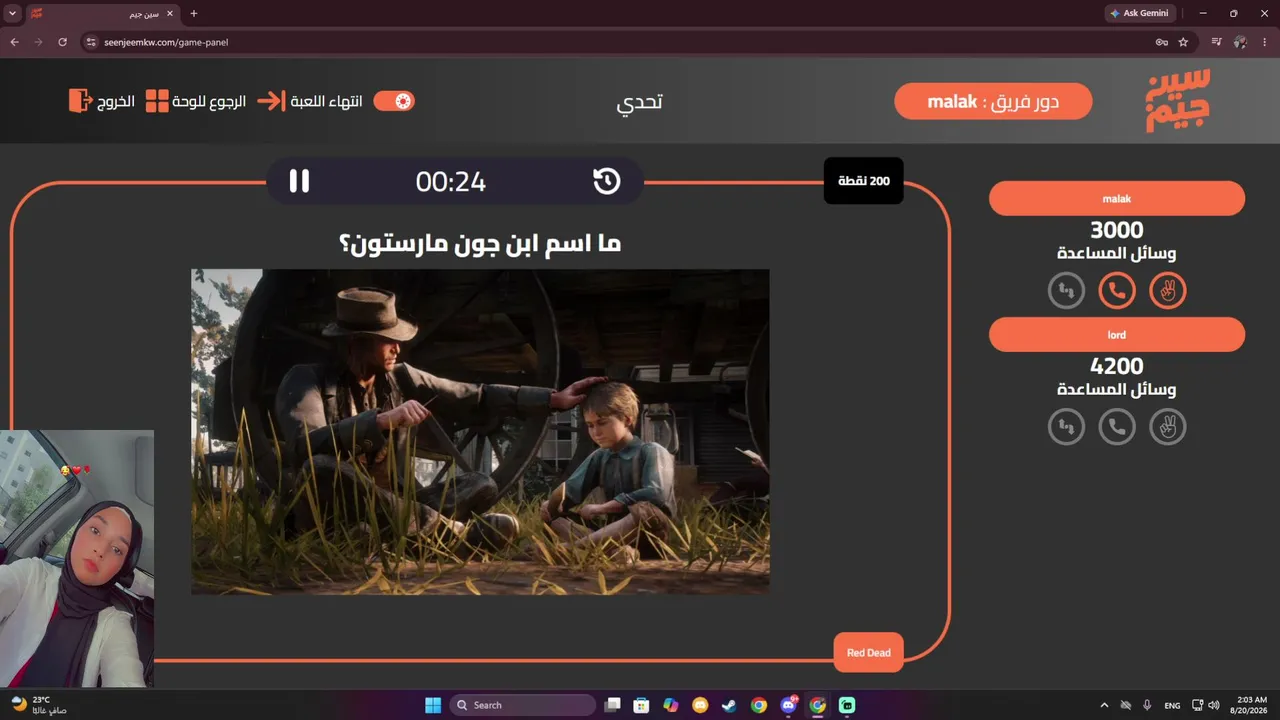Click الخروج to exit the game
The image size is (1280, 720).
102,101
